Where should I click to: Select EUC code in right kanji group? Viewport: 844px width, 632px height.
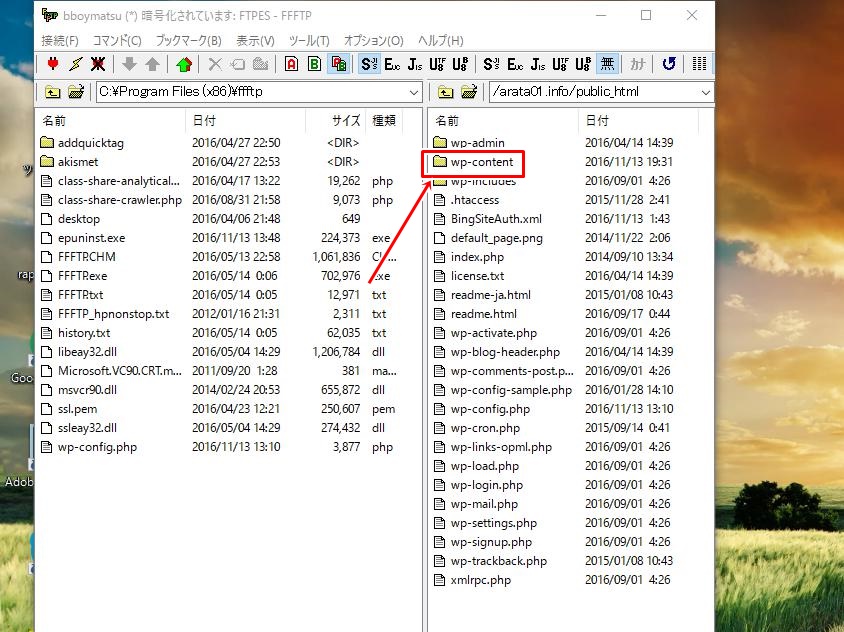(515, 64)
